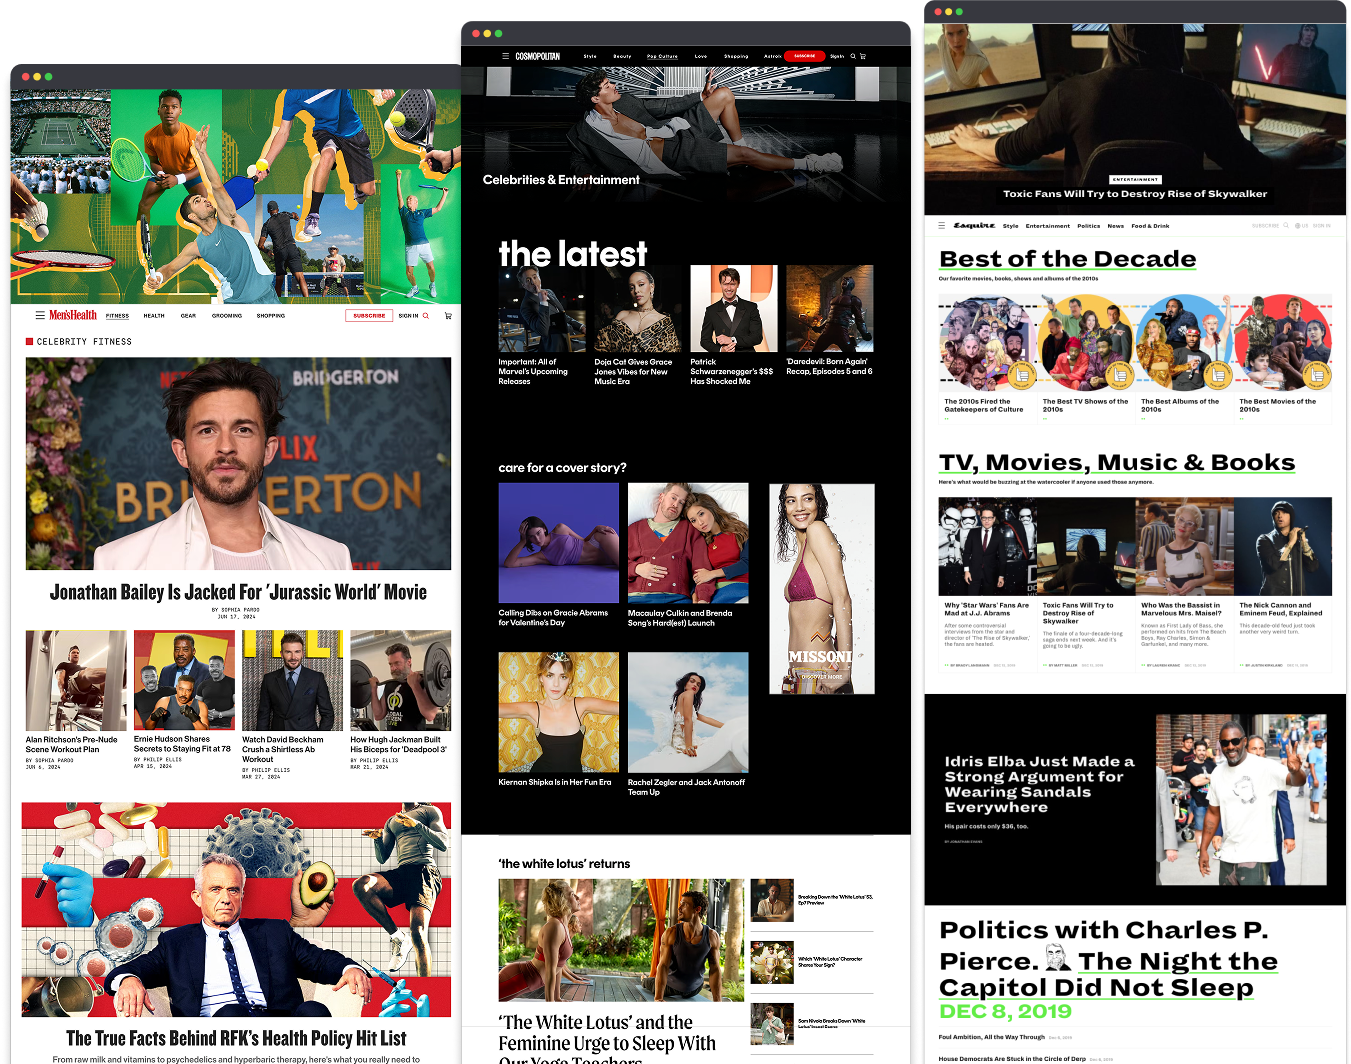The width and height of the screenshot is (1351, 1064).
Task: Click Subscribe on the Esquire page
Action: [1265, 226]
